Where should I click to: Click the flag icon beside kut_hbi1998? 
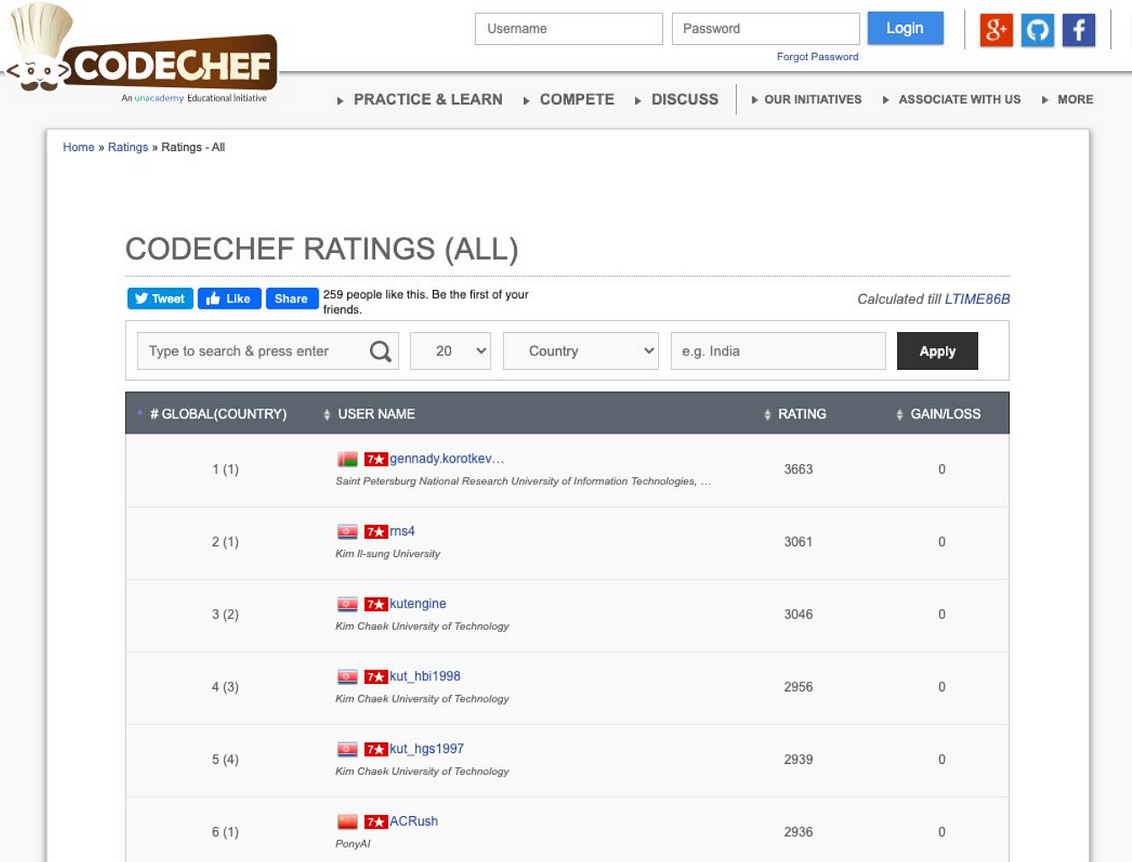[347, 677]
